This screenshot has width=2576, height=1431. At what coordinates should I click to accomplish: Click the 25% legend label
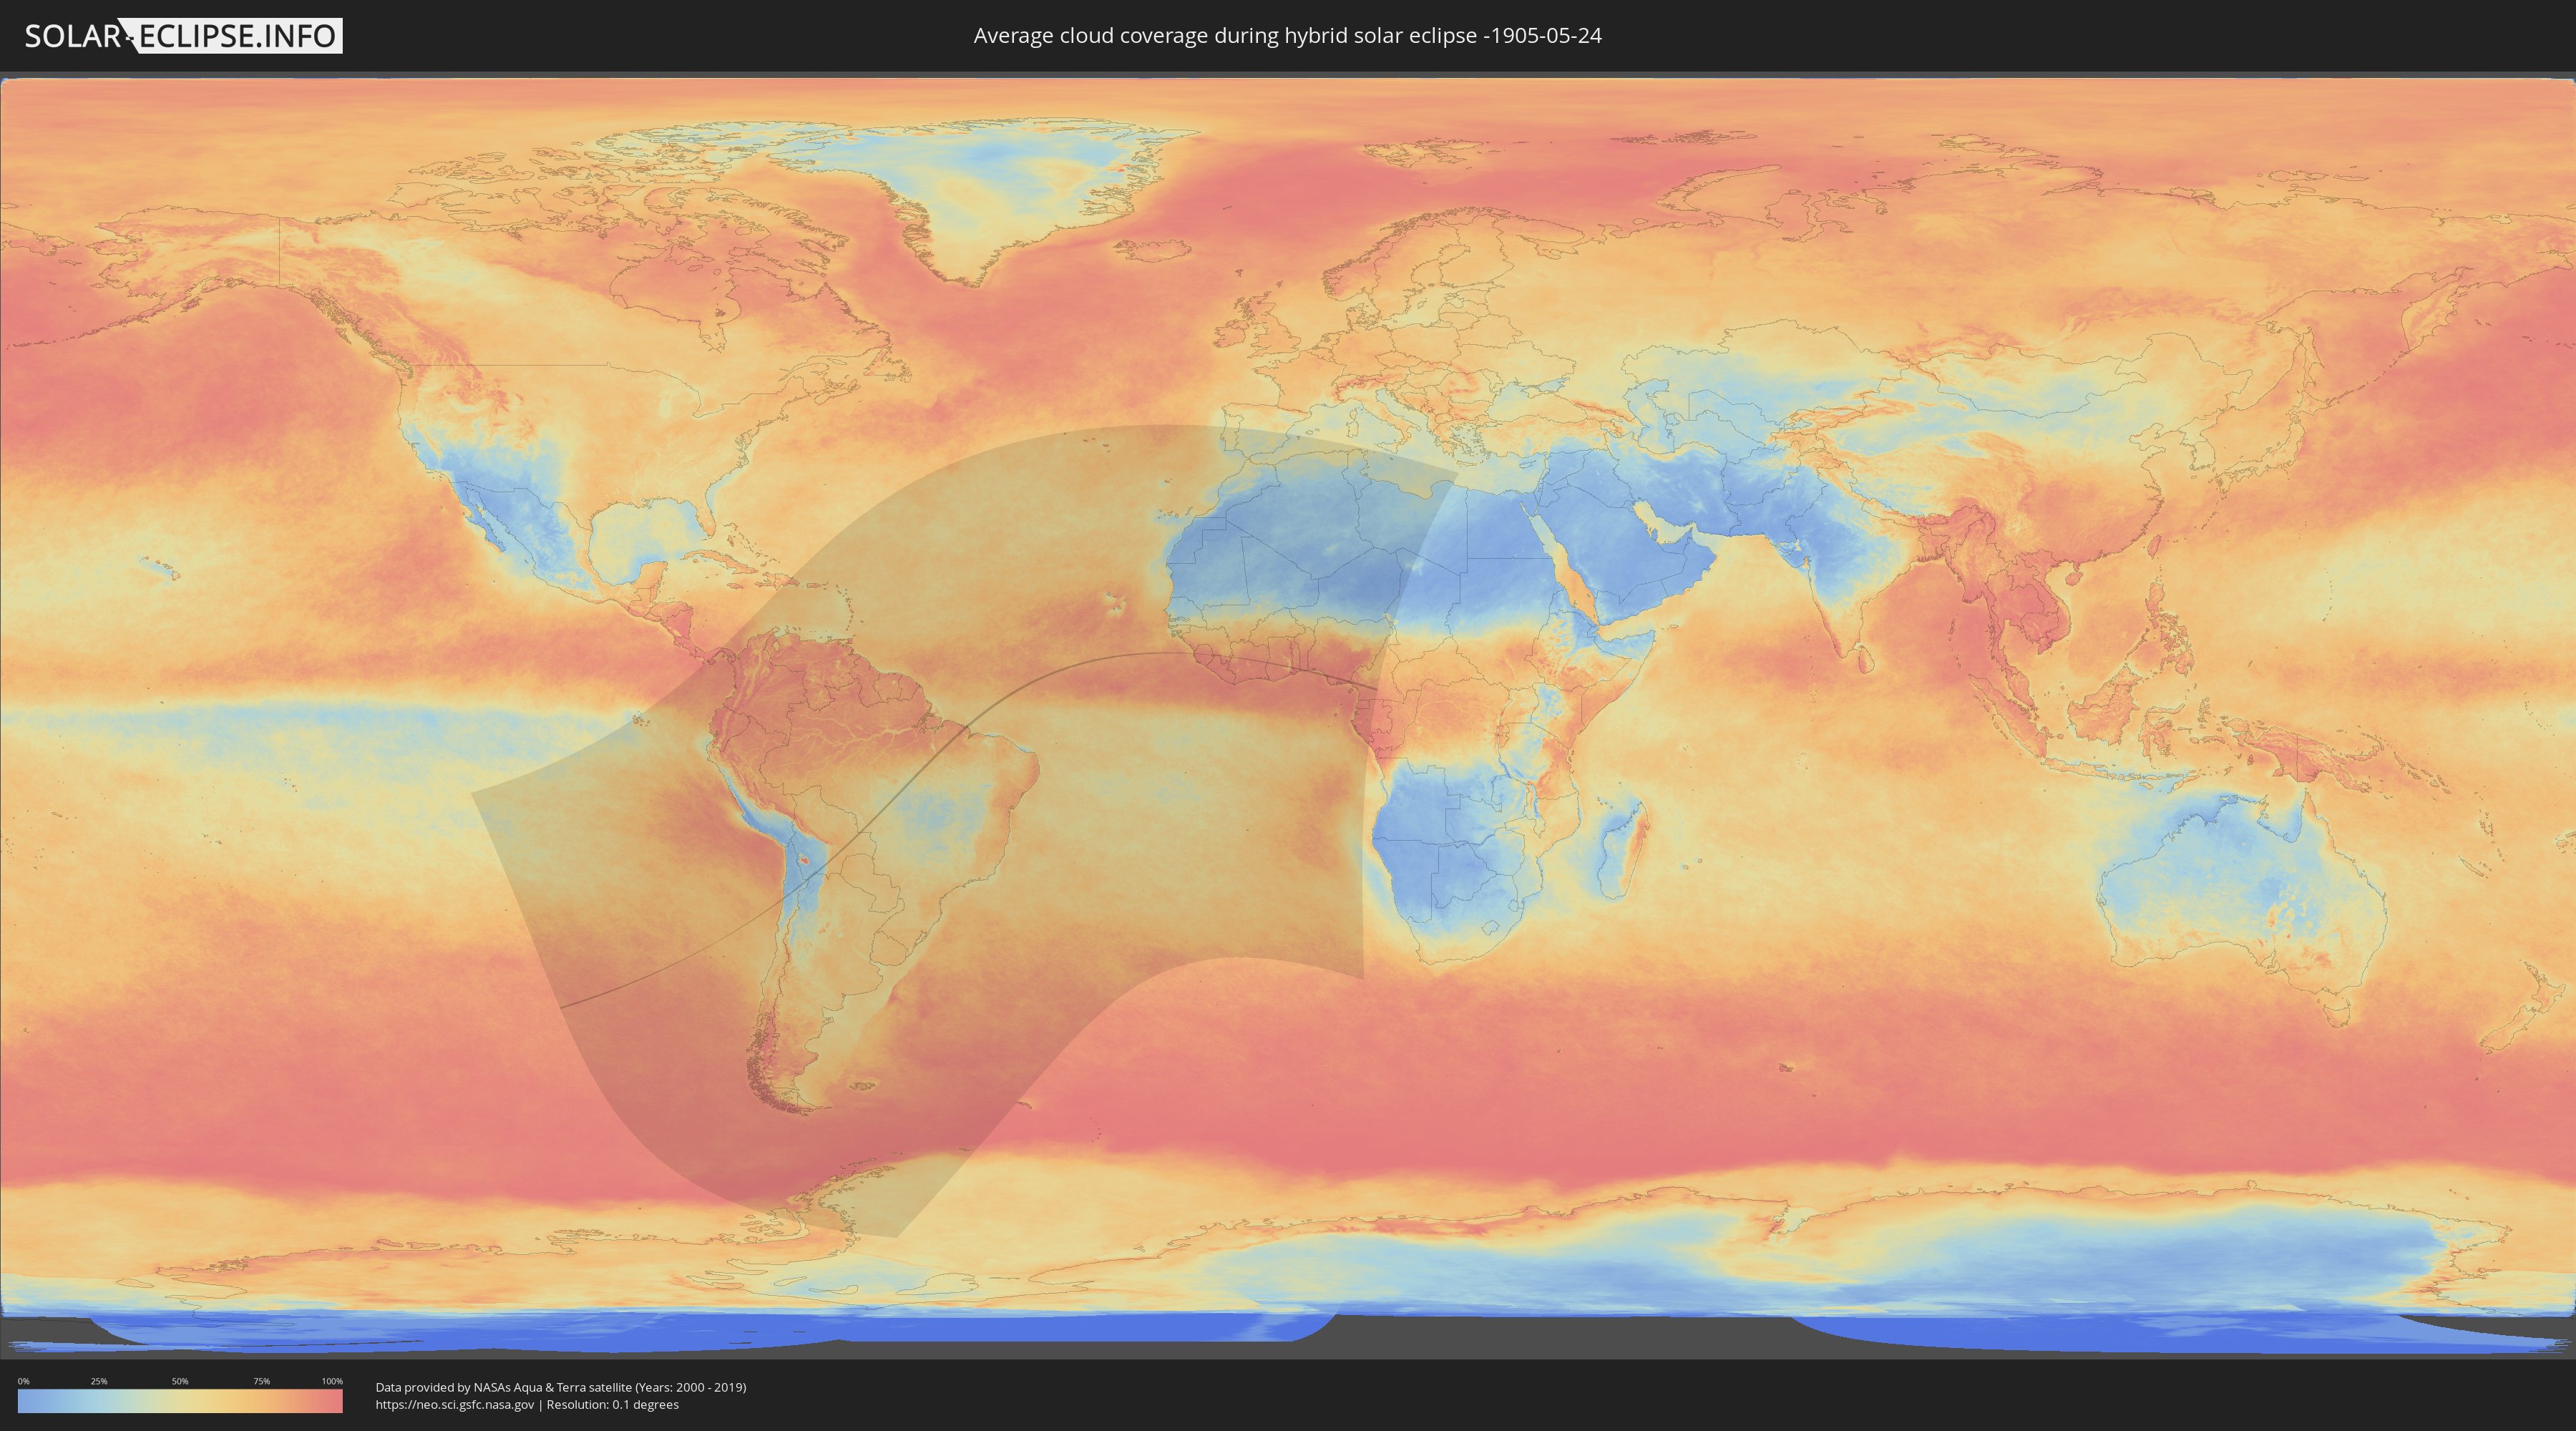click(99, 1381)
